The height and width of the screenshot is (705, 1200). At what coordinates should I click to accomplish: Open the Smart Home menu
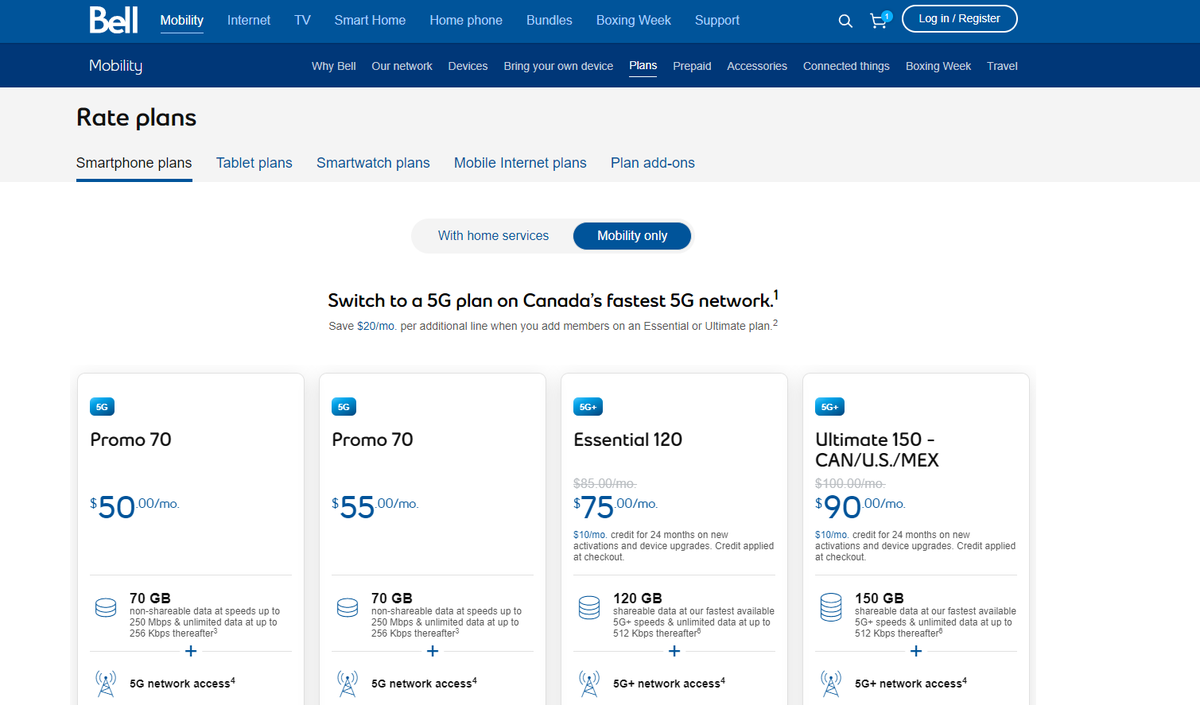point(370,20)
